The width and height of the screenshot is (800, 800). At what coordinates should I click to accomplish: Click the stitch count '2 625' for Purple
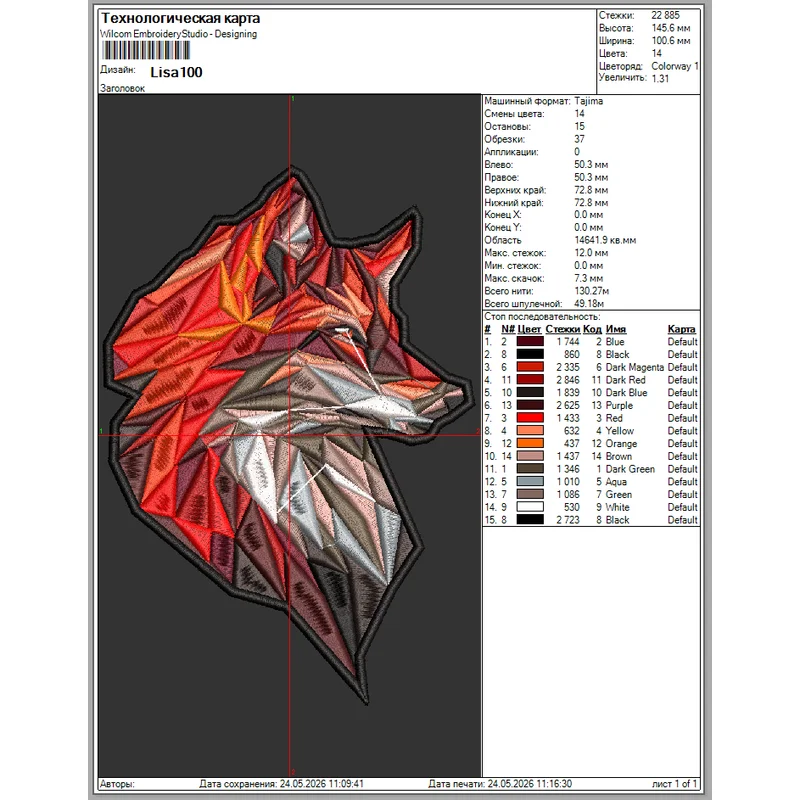tap(568, 405)
